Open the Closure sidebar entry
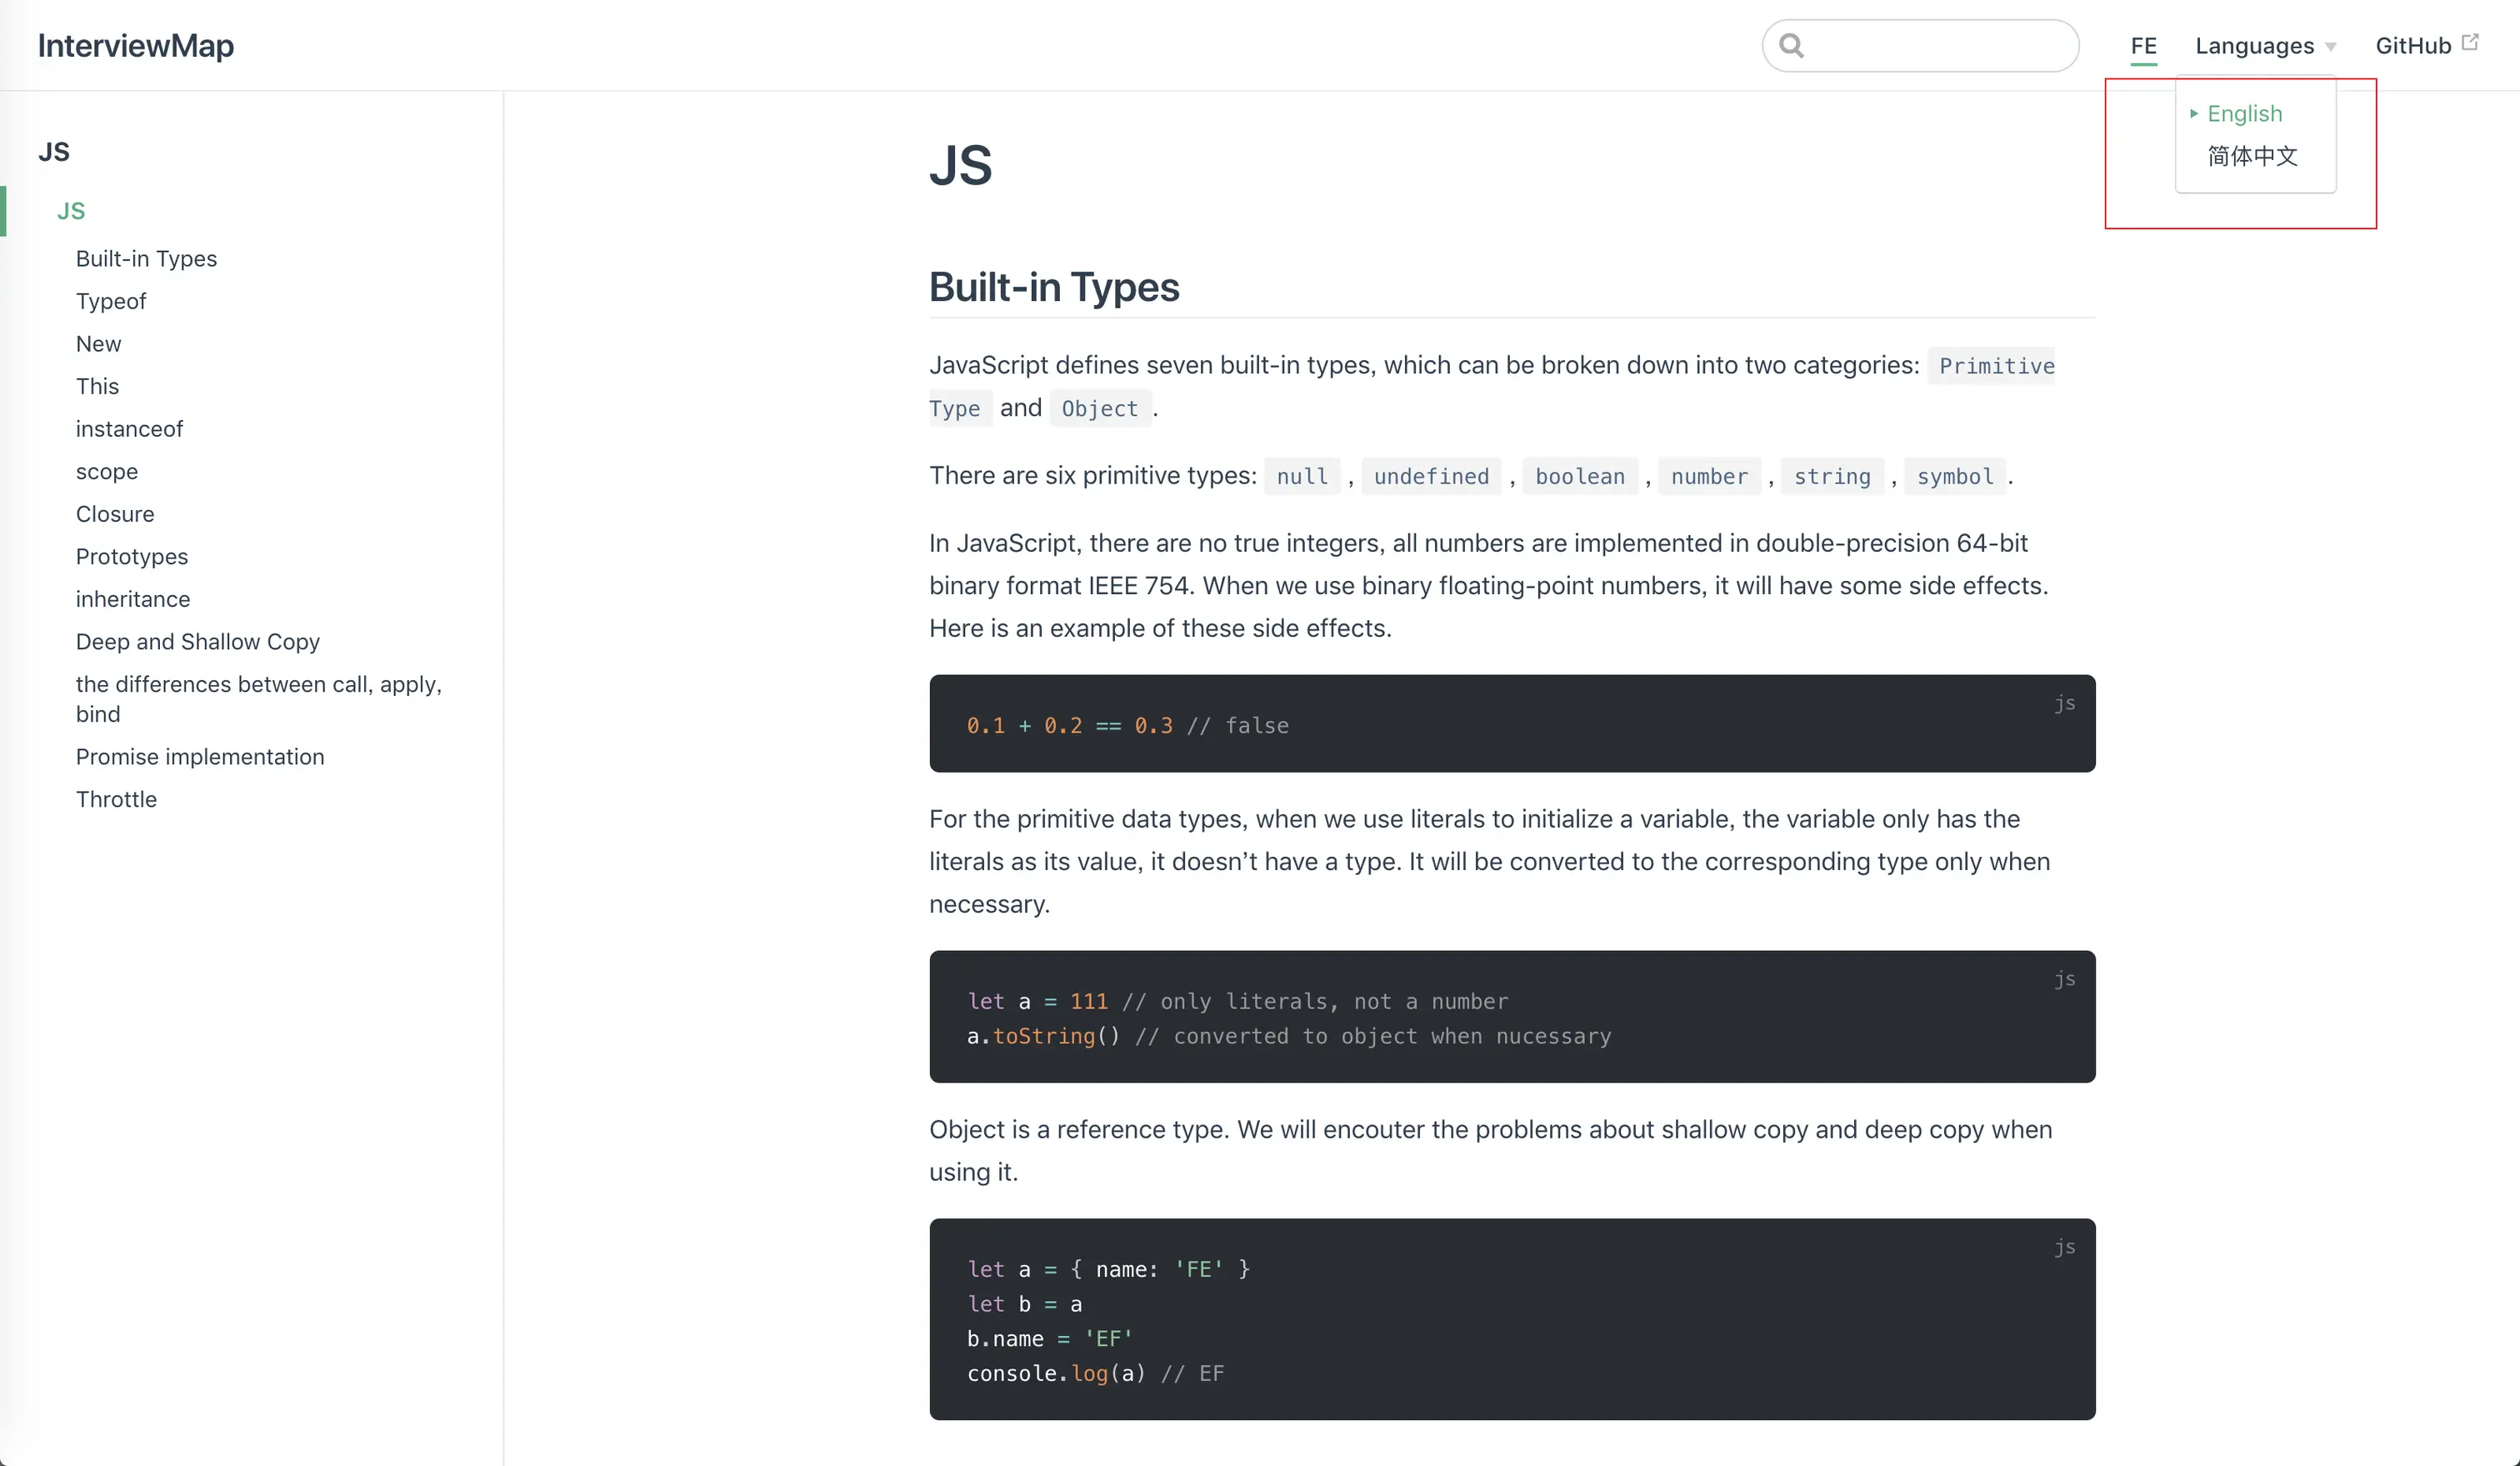The width and height of the screenshot is (2520, 1466). 115,514
